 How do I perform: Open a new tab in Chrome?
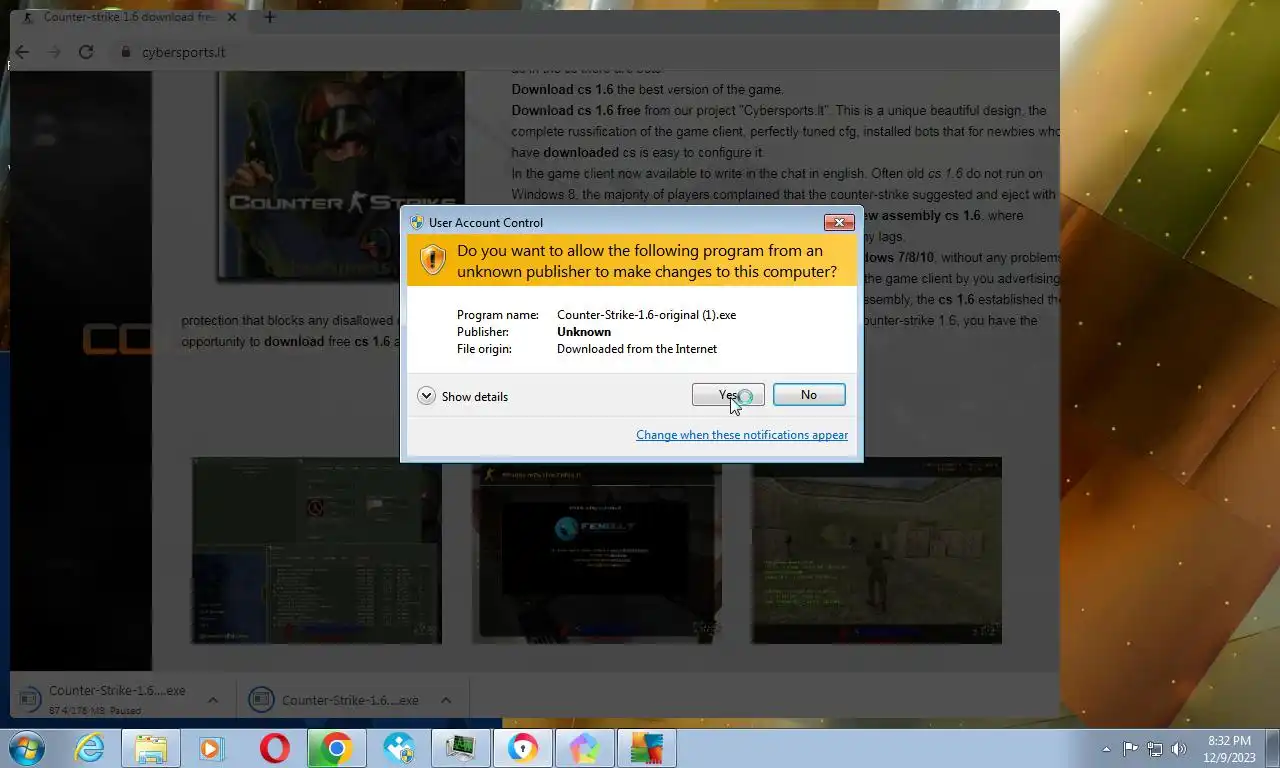click(x=269, y=17)
